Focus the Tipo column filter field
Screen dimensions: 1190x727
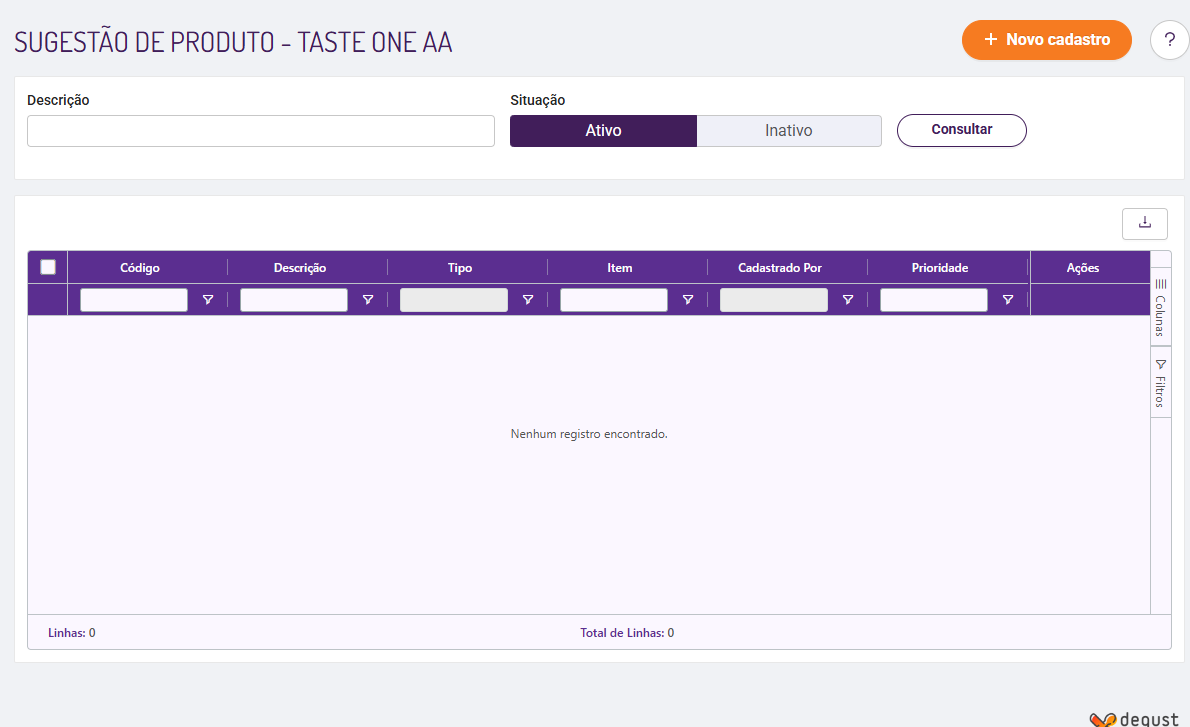pyautogui.click(x=454, y=300)
